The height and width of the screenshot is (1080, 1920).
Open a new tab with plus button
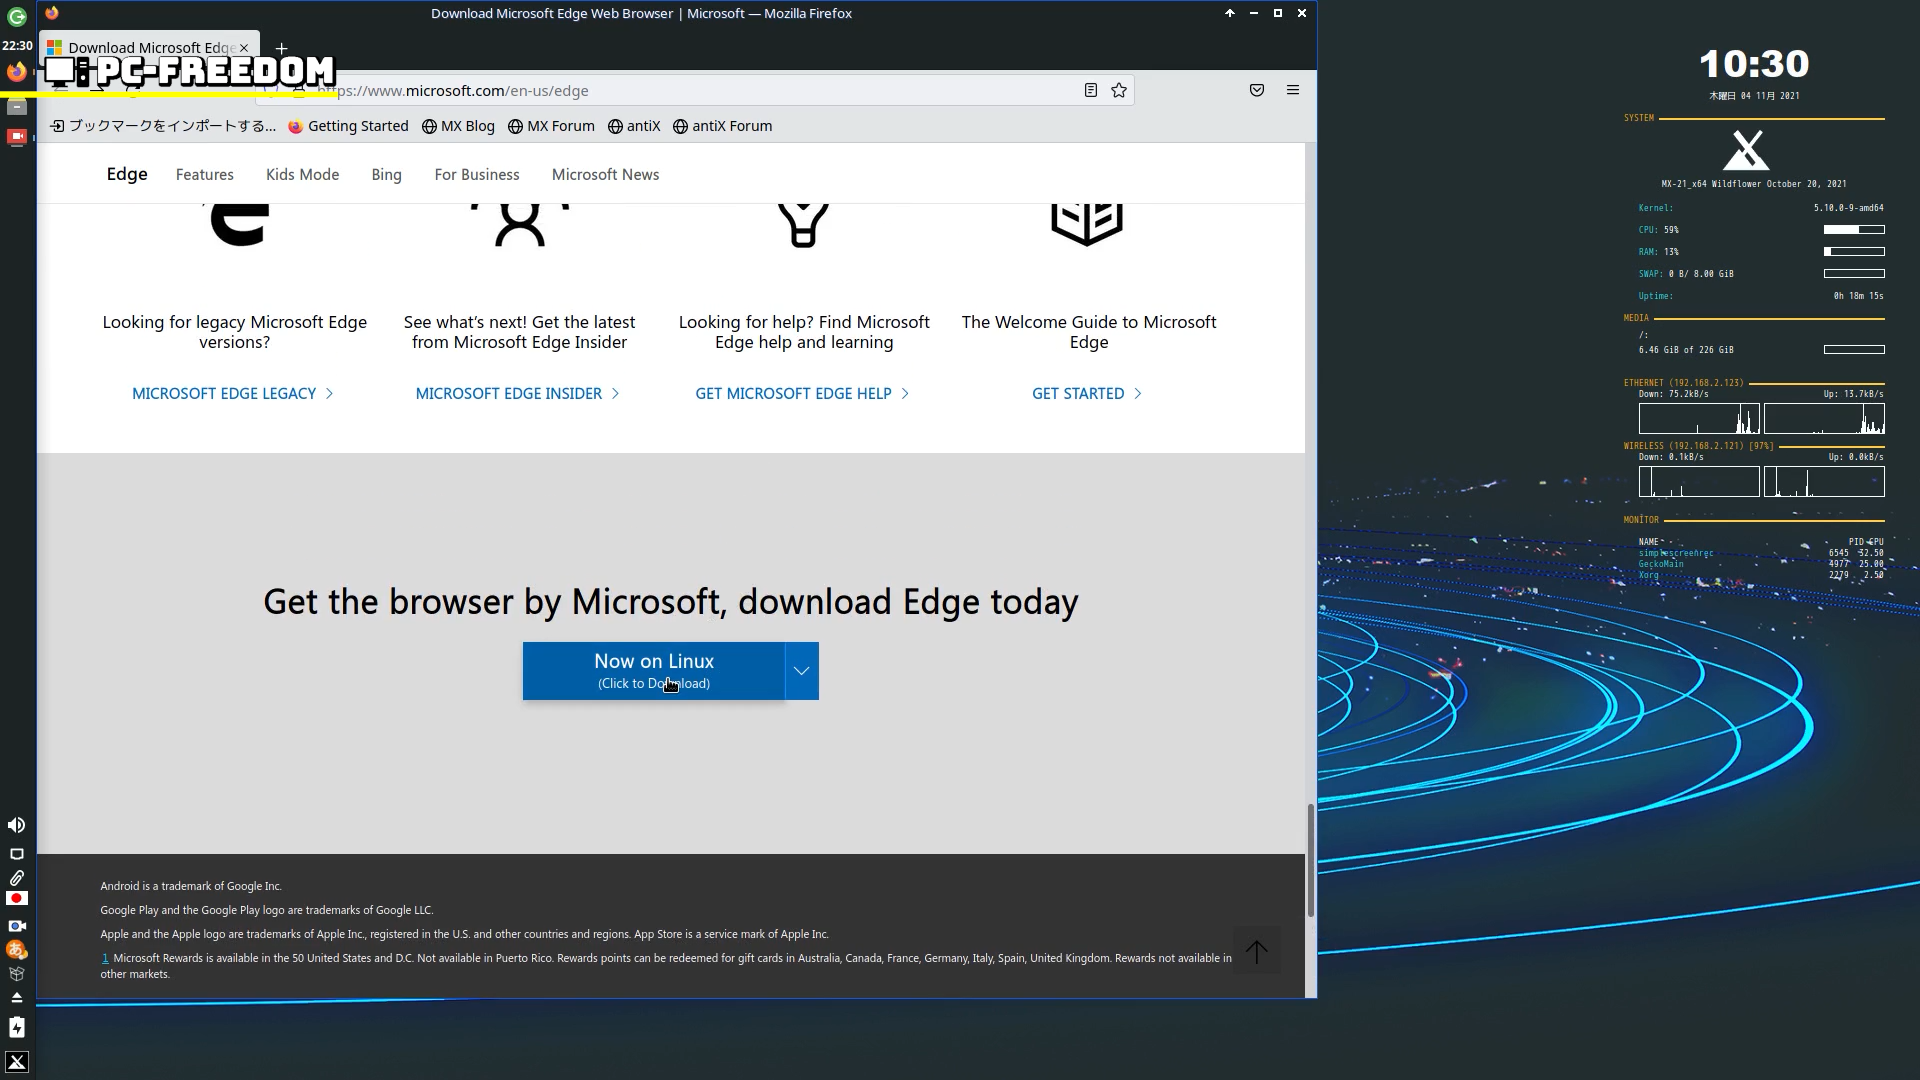pos(281,48)
